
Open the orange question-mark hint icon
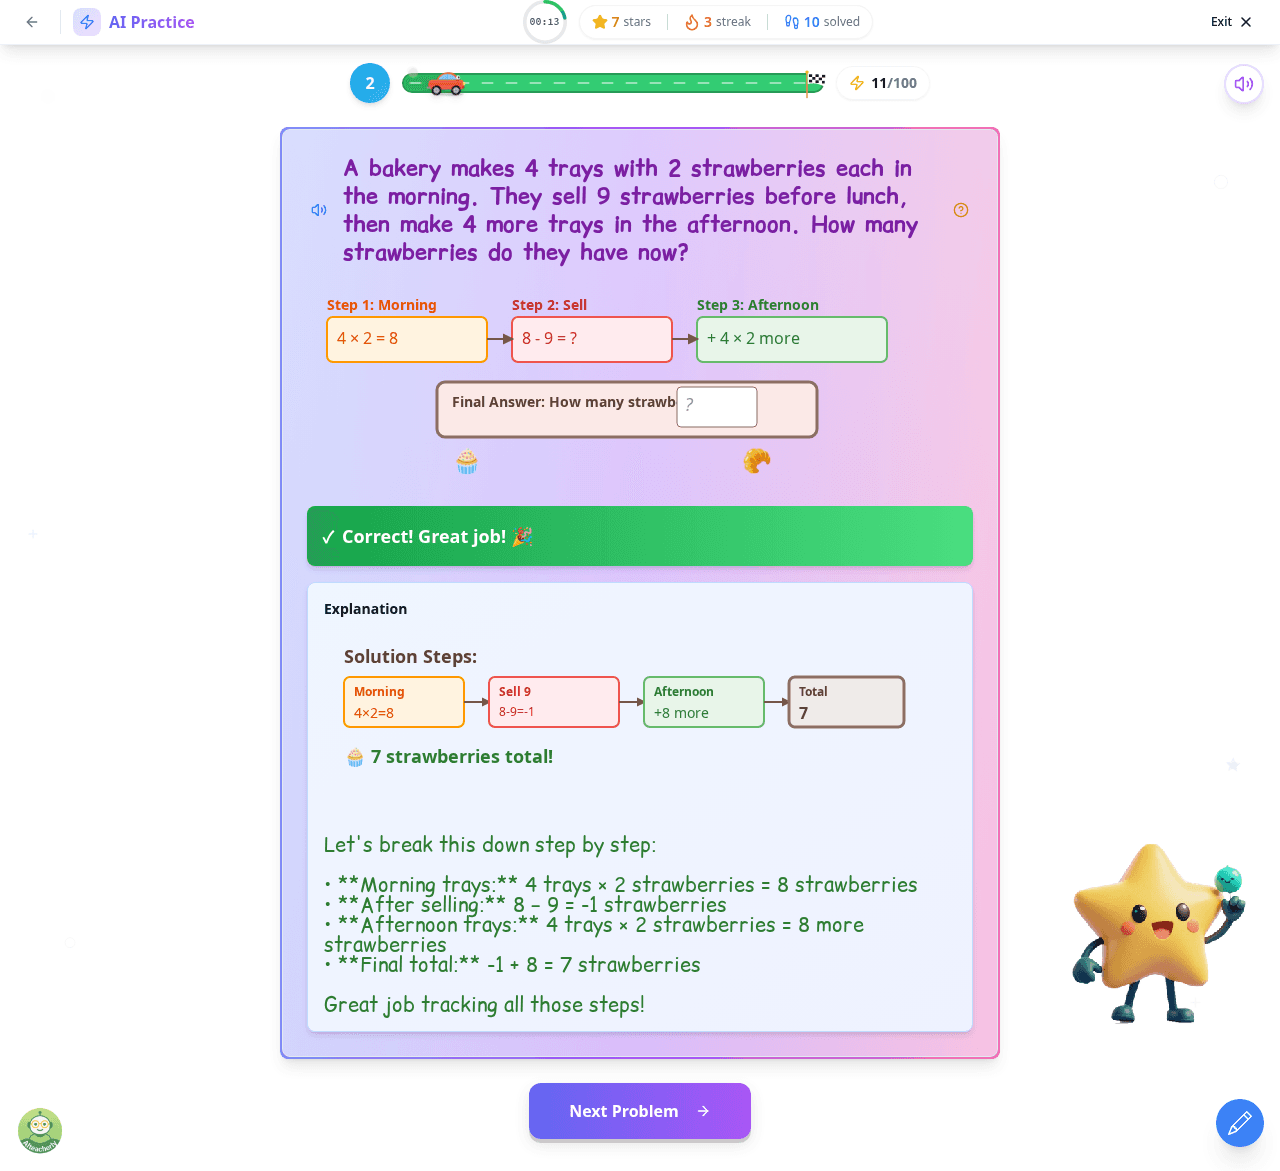coord(961,210)
